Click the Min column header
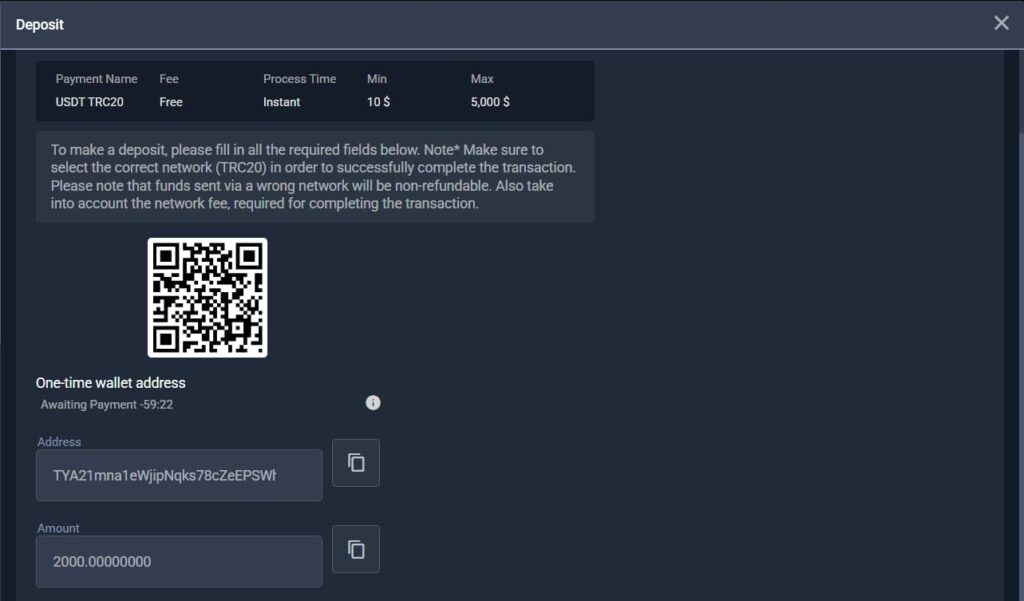 [x=377, y=79]
